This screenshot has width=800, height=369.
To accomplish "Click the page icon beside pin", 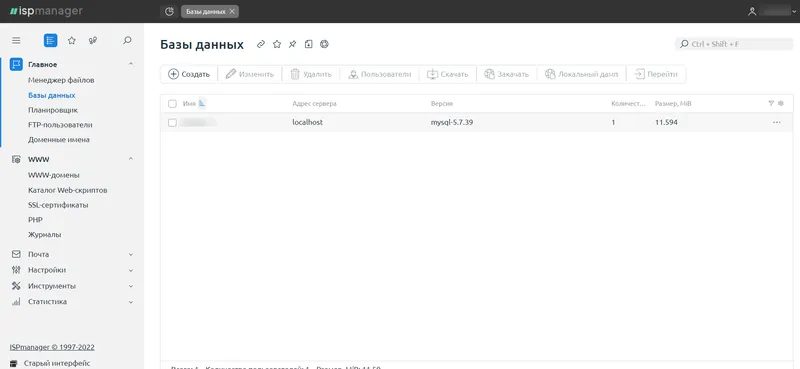I will [308, 44].
